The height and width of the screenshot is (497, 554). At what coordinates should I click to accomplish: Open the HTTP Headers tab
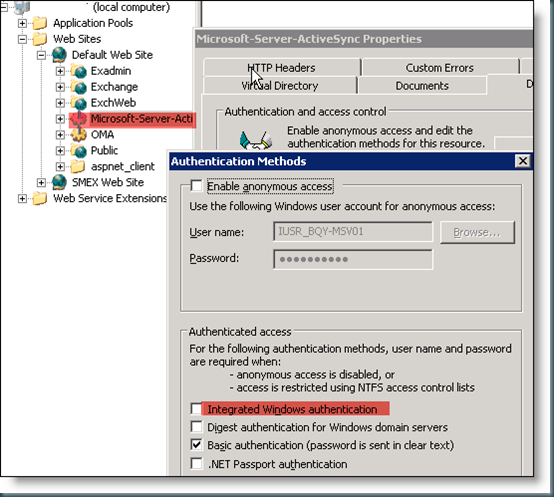click(x=282, y=67)
